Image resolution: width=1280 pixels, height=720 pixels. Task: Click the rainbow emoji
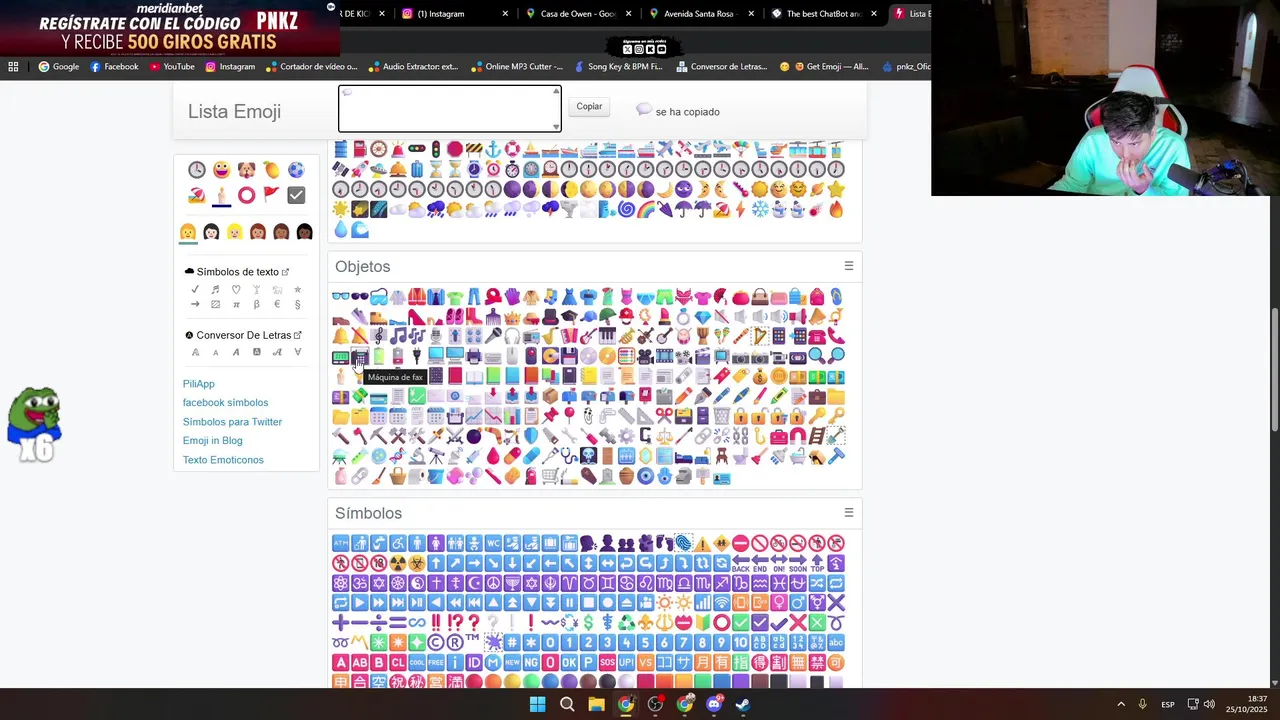click(x=647, y=209)
